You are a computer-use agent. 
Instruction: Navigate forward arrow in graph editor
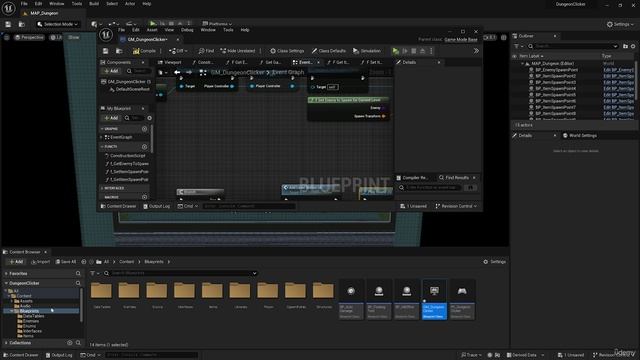click(189, 72)
